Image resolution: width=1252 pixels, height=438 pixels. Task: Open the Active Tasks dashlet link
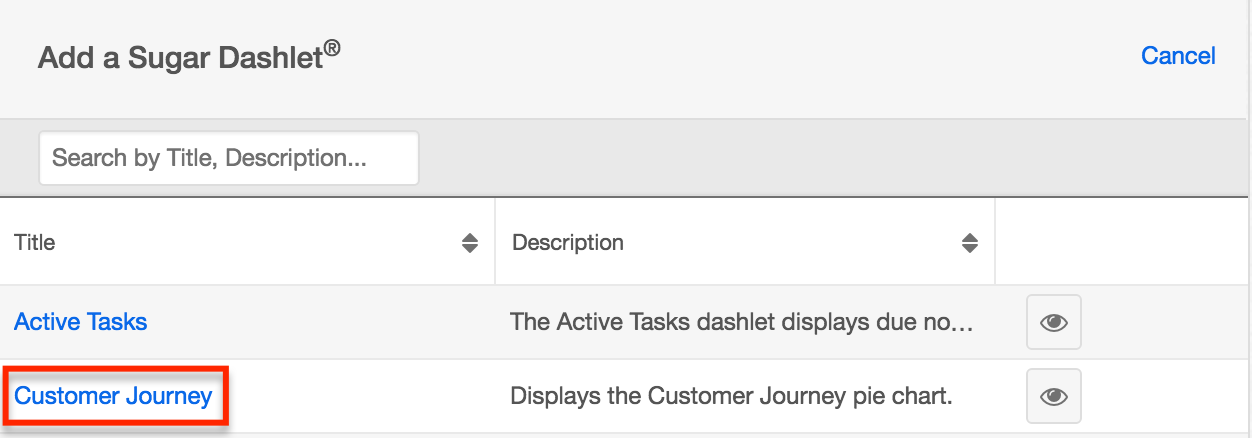pos(80,322)
